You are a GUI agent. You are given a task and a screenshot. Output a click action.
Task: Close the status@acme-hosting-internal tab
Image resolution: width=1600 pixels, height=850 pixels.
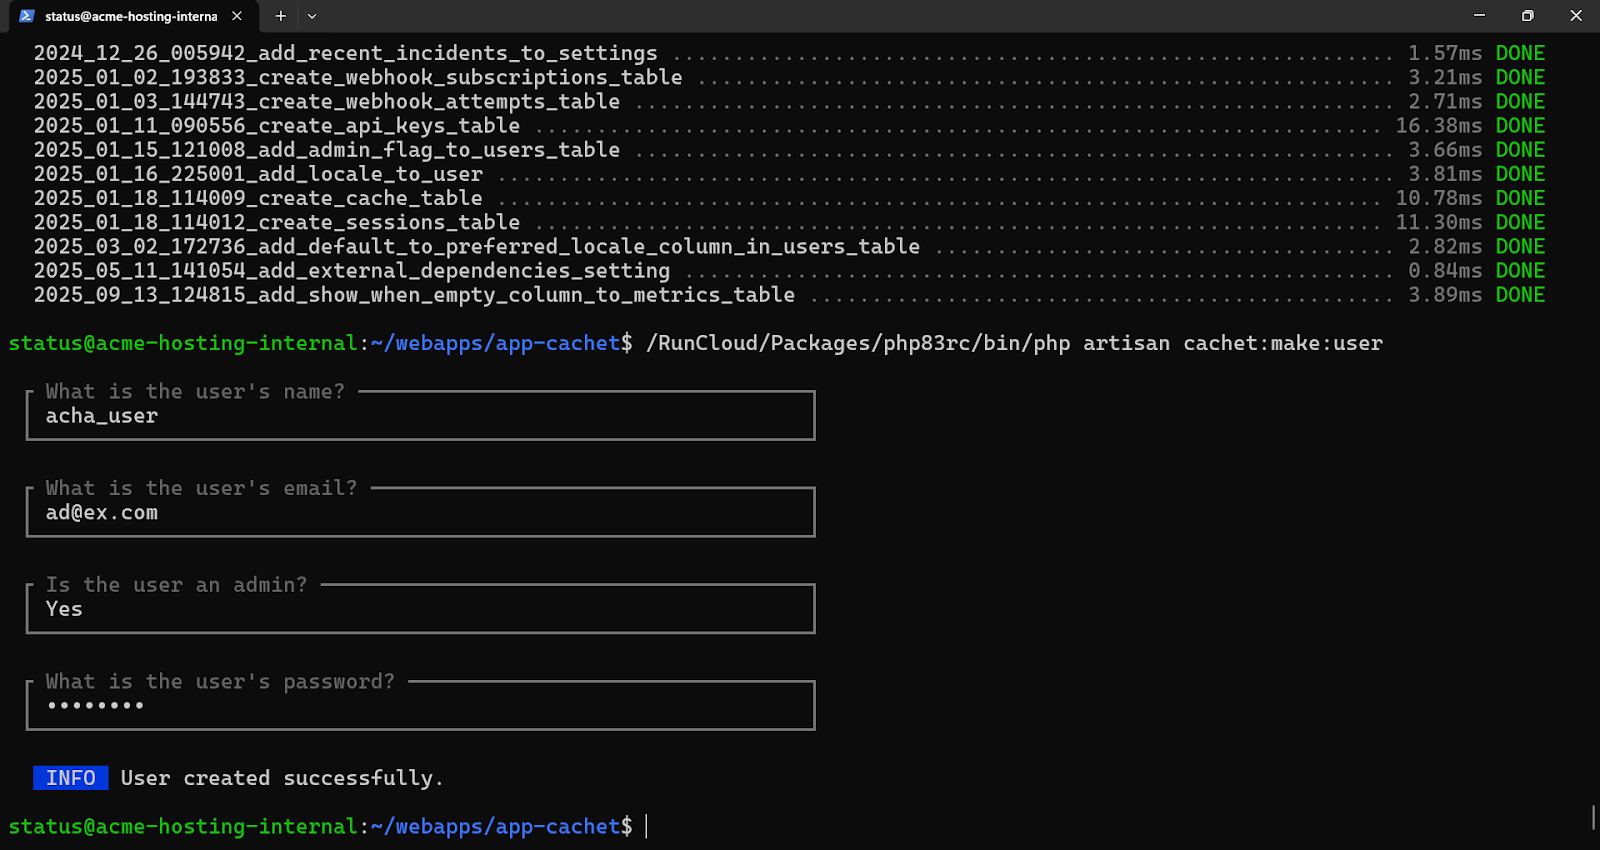pyautogui.click(x=237, y=16)
